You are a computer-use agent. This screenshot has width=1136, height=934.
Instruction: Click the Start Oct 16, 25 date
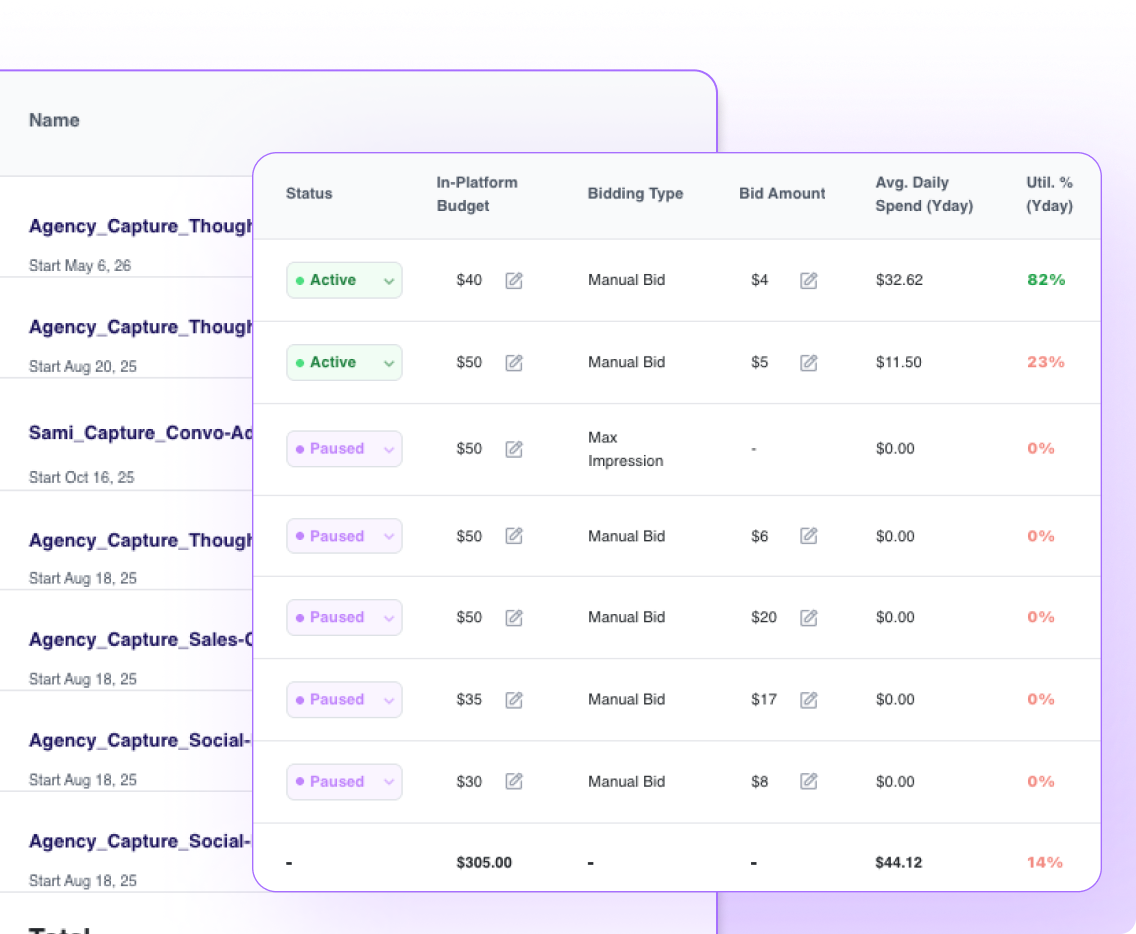(x=81, y=478)
